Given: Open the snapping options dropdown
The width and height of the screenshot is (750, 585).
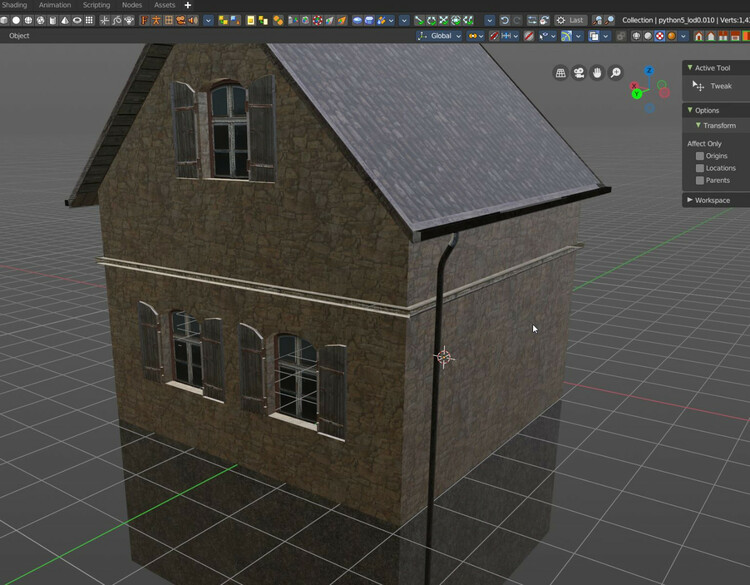Looking at the screenshot, I should click(x=510, y=36).
